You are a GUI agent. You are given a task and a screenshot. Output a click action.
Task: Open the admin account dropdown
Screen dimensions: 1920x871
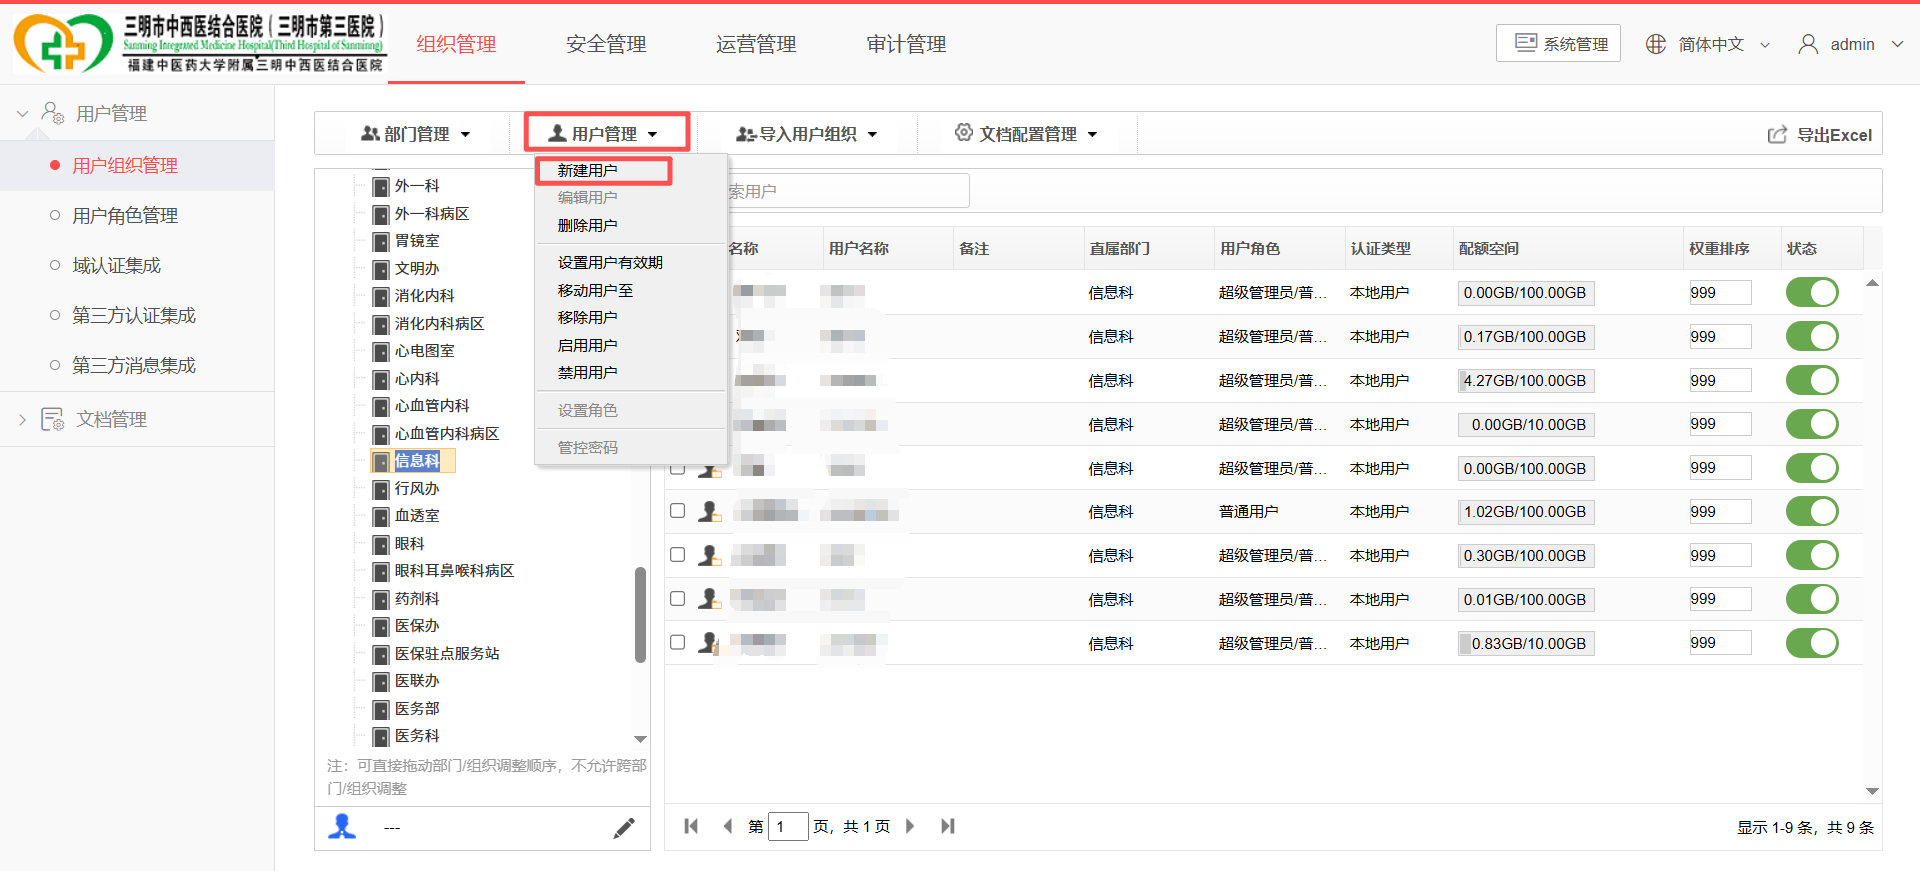tap(1851, 44)
